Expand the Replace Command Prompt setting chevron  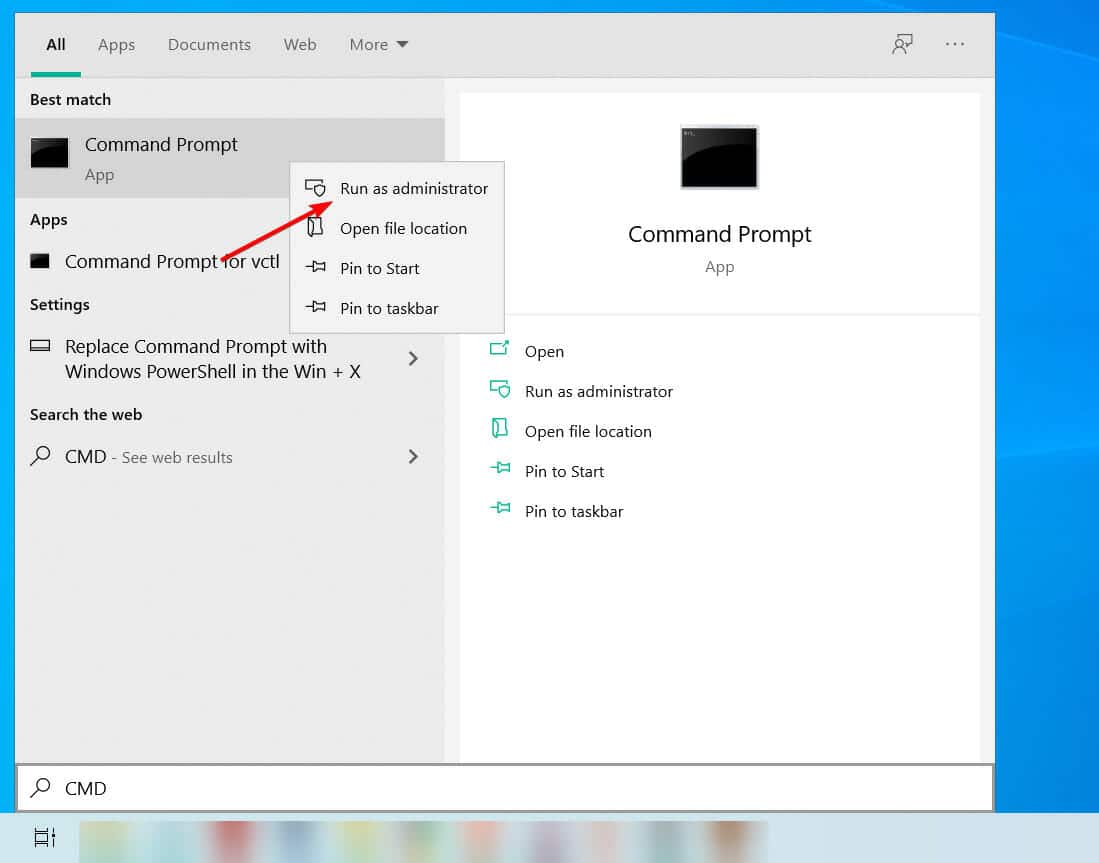click(x=413, y=359)
